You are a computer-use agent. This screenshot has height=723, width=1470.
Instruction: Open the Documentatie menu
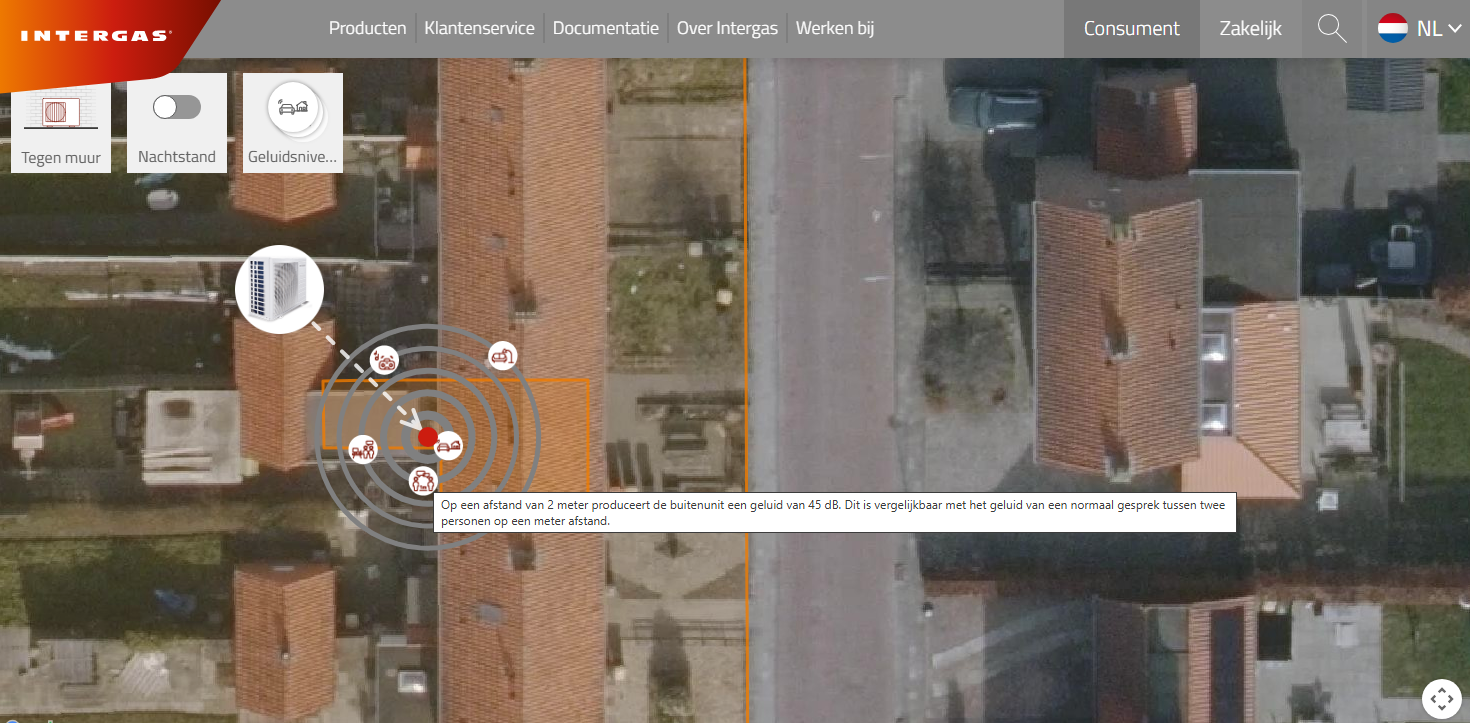coord(605,28)
